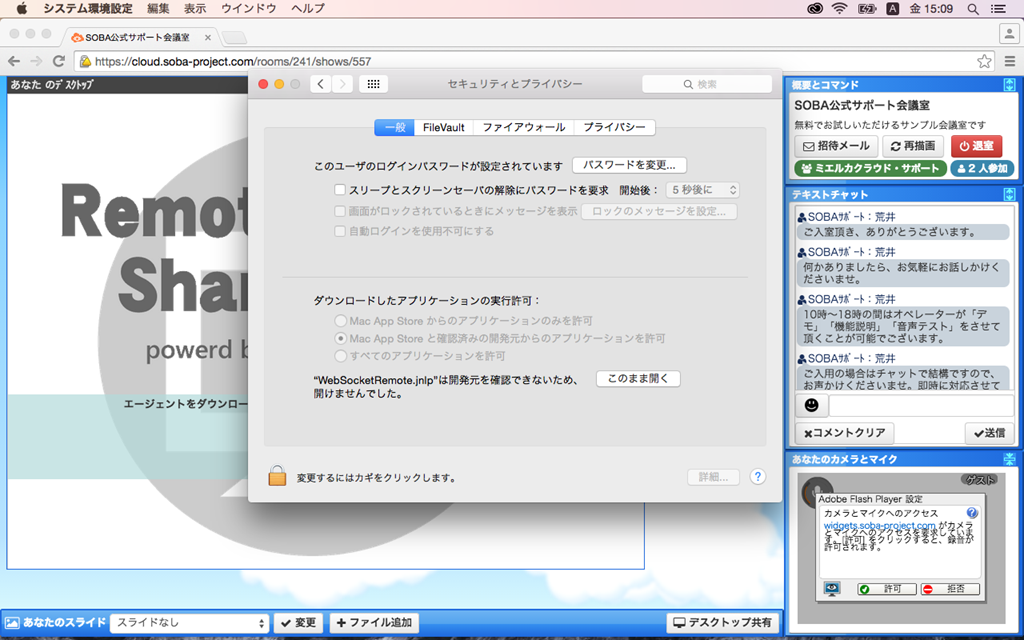Collapse the 概要とコマンド panel
This screenshot has width=1024, height=640.
pos(1009,84)
